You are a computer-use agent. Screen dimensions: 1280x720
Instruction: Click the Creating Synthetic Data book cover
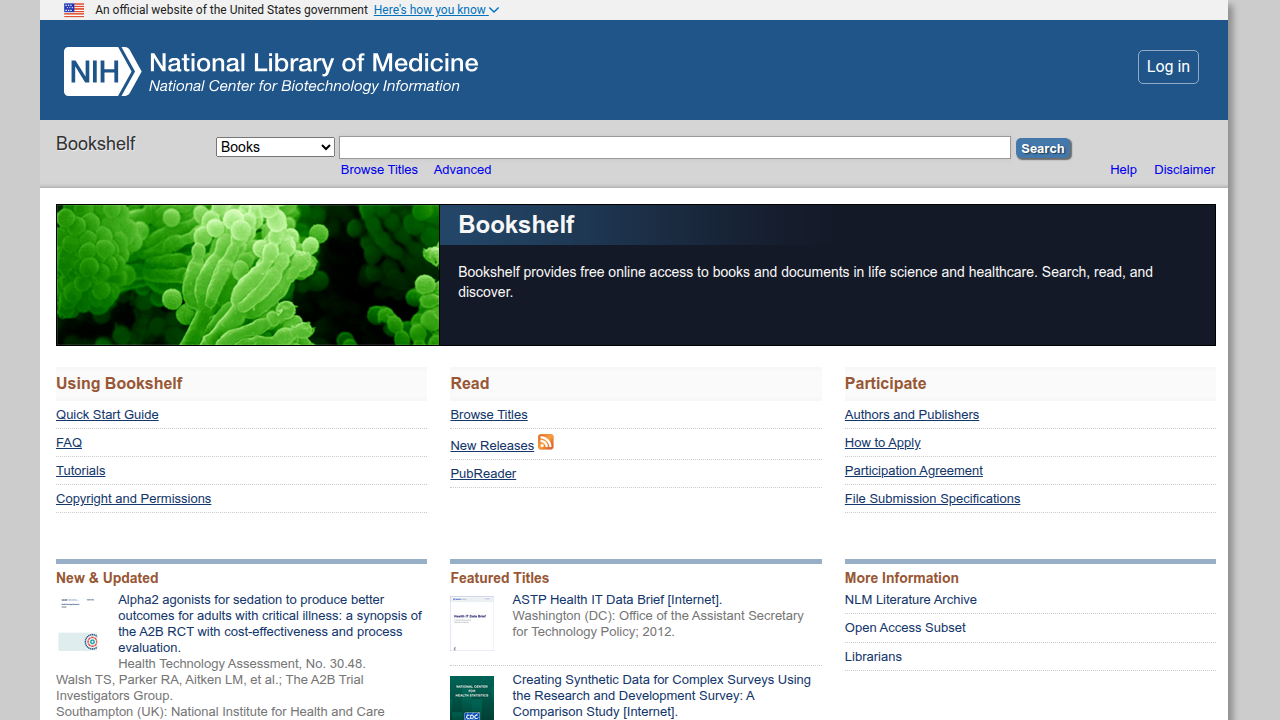(472, 698)
